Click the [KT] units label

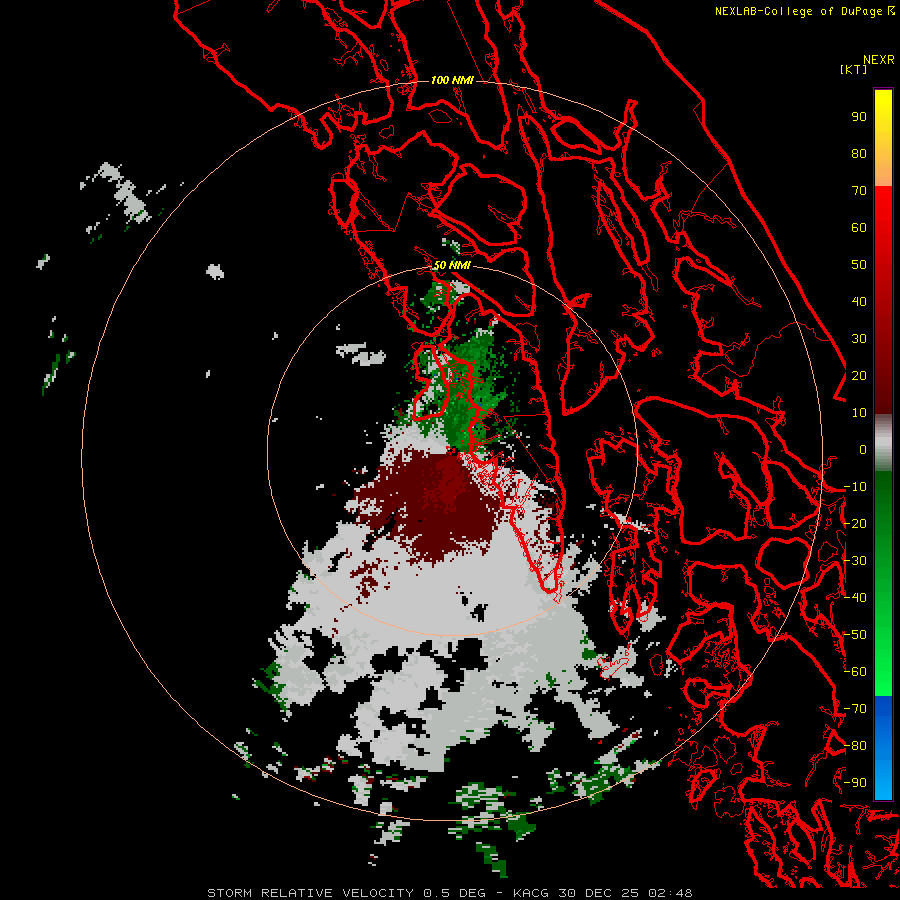(x=854, y=69)
